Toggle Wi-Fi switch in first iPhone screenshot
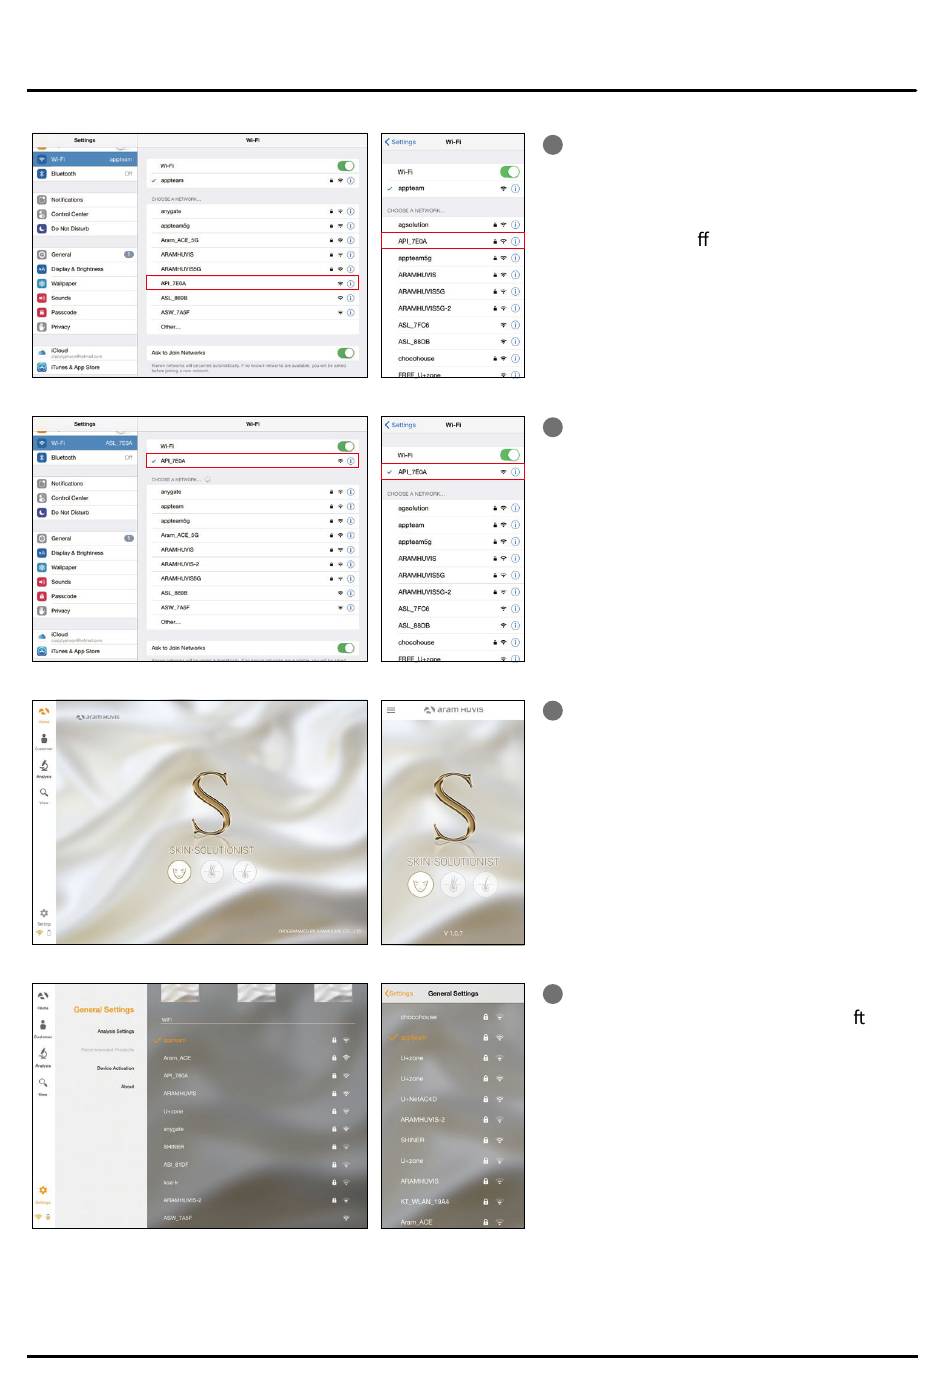Screen dimensions: 950x1392 click(x=510, y=172)
